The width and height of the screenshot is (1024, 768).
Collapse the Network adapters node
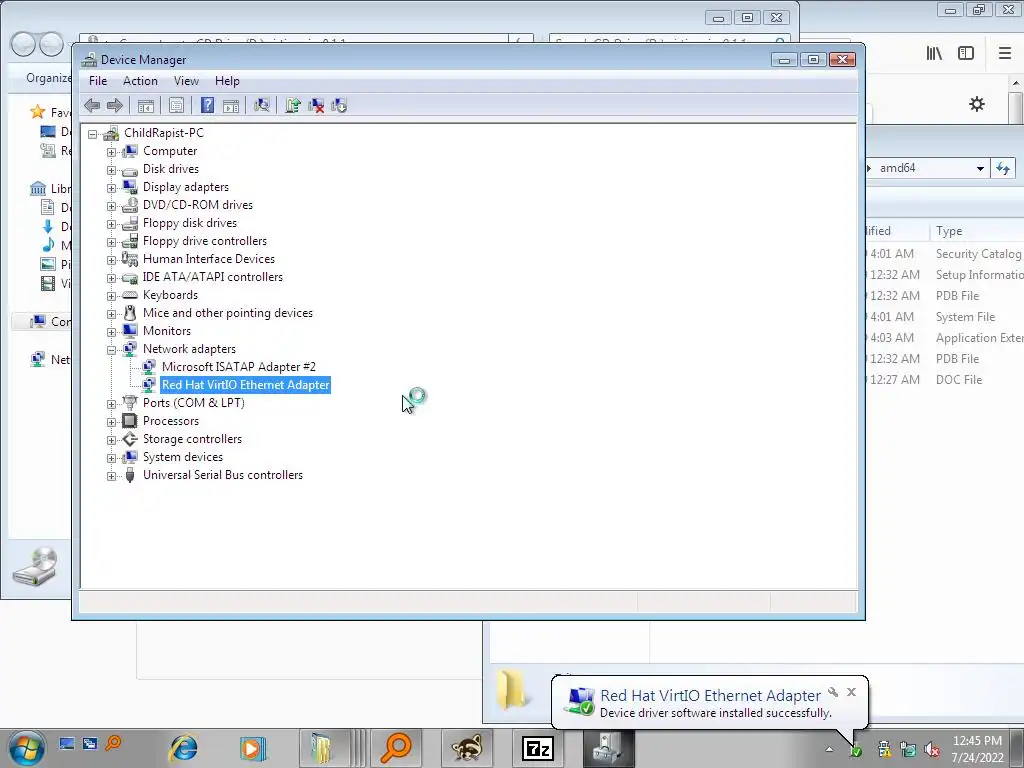coord(112,350)
